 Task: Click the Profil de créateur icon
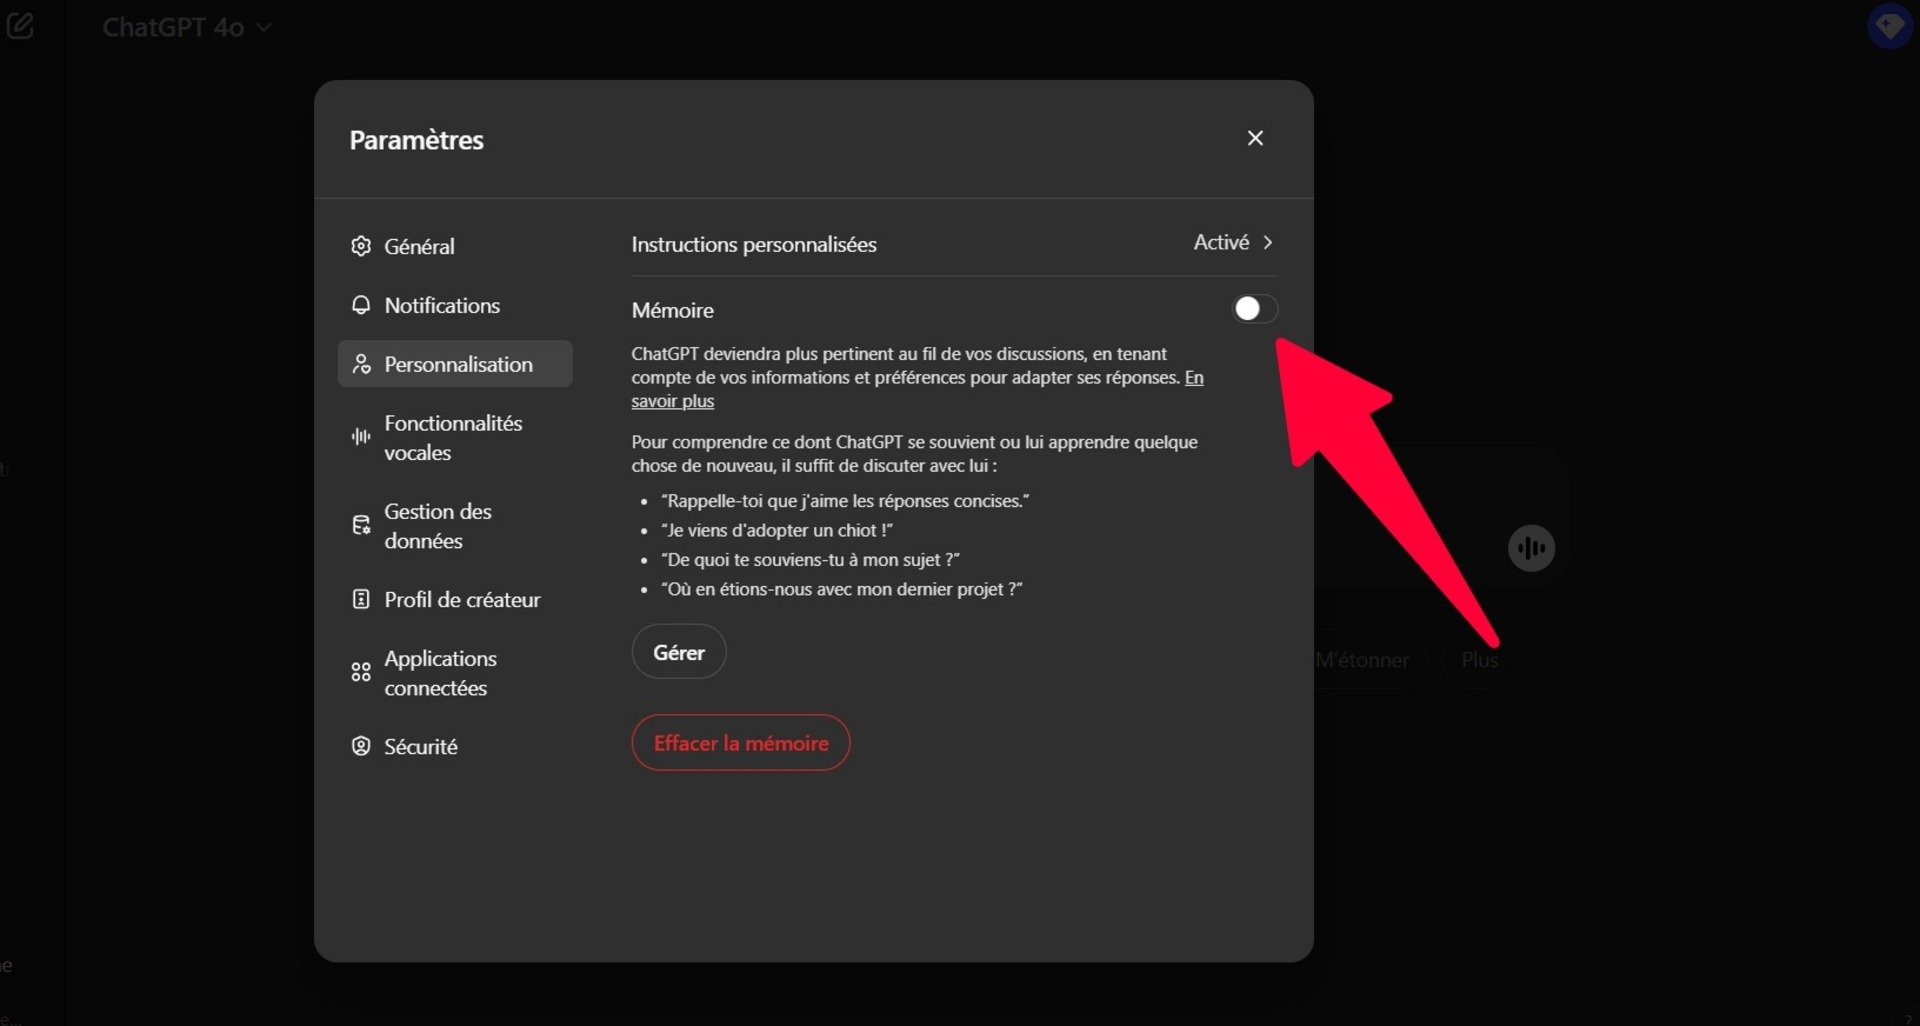[361, 599]
